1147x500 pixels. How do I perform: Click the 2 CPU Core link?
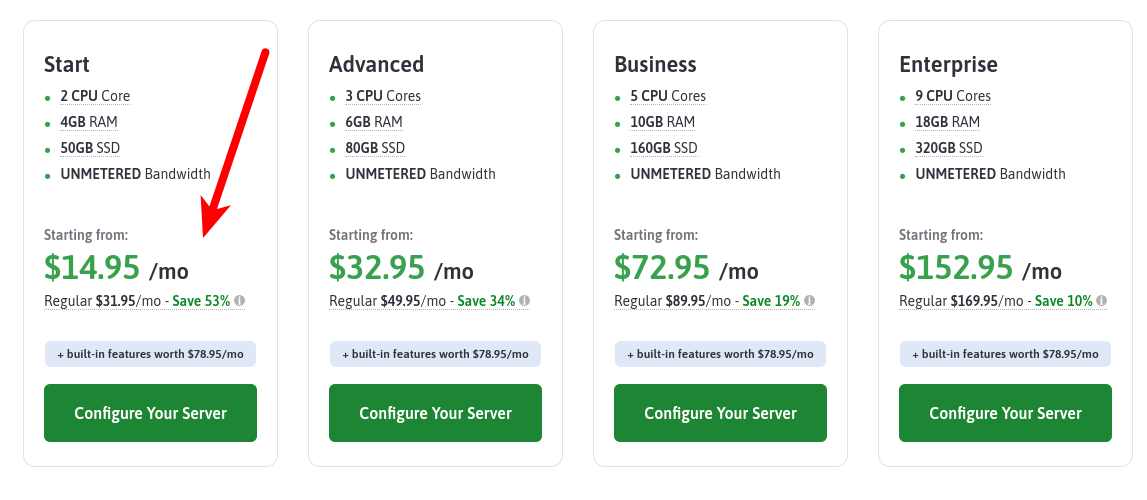[95, 96]
